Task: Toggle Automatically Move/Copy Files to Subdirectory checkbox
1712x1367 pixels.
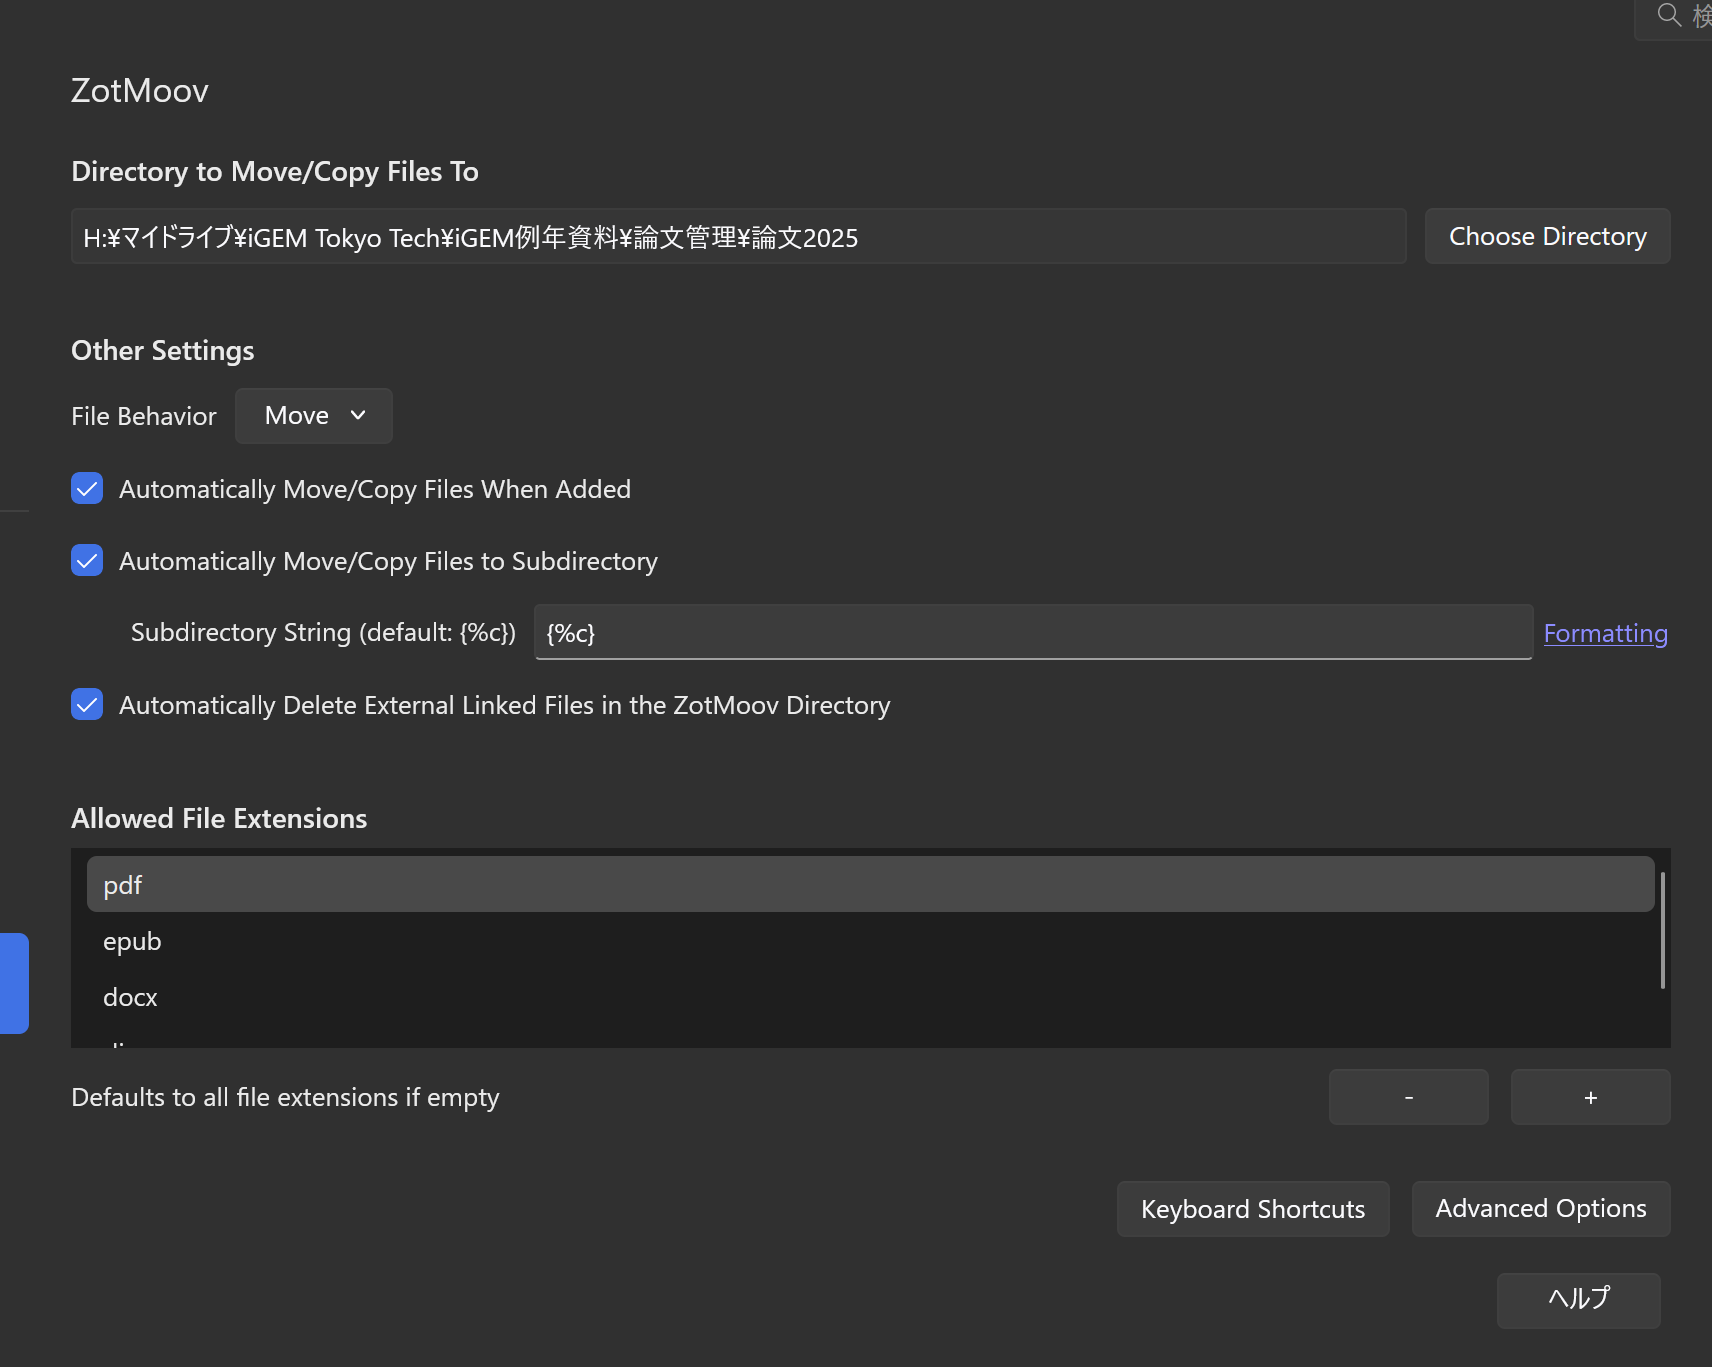Action: [87, 561]
